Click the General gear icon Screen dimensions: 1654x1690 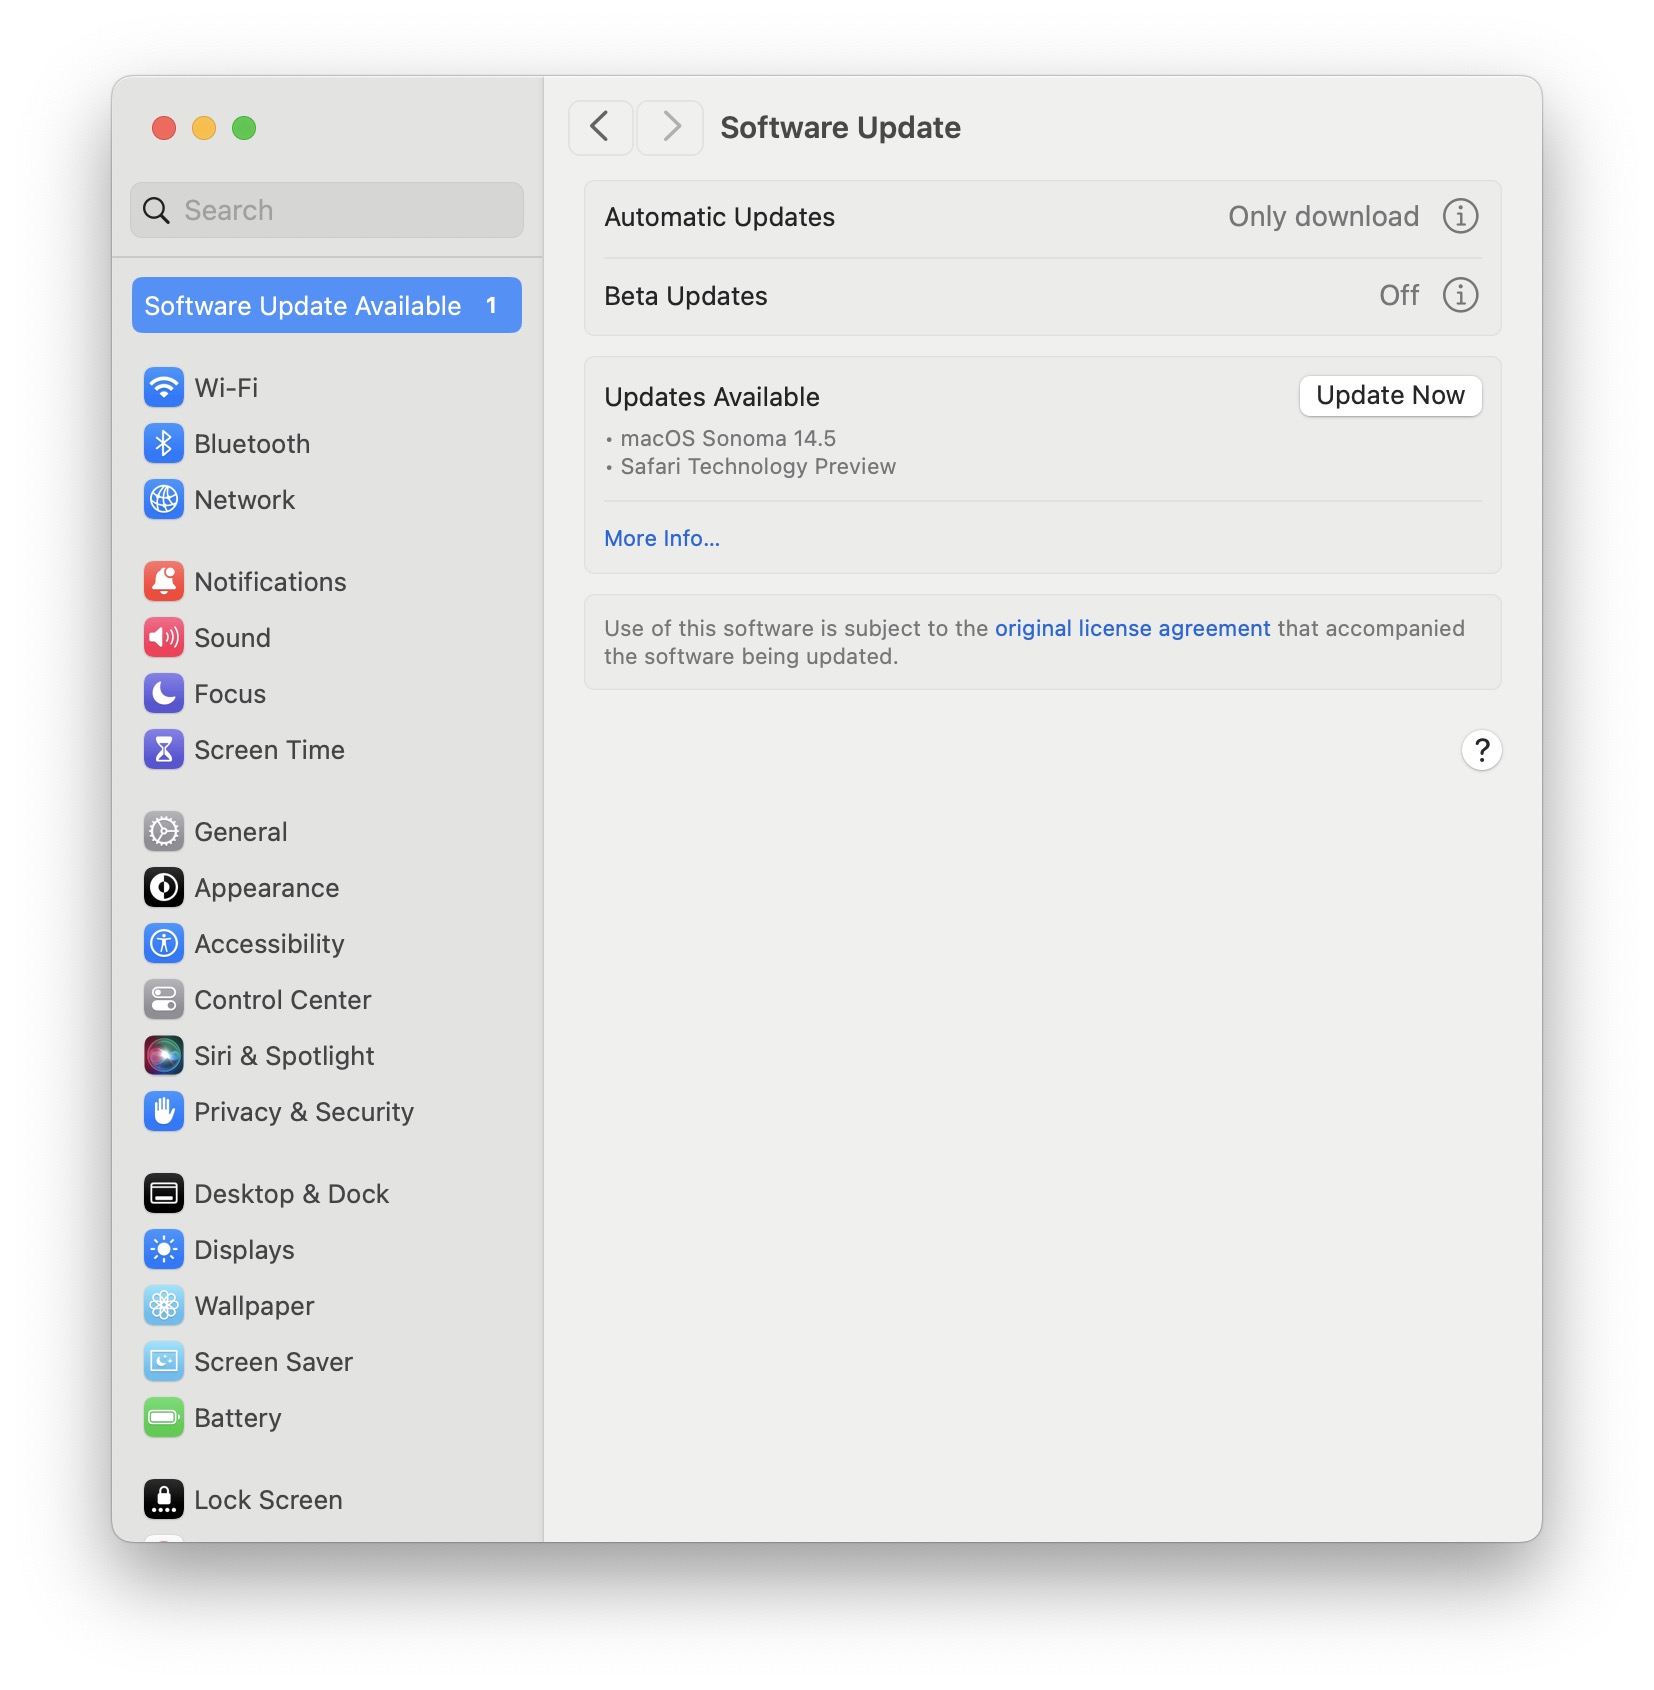click(163, 832)
